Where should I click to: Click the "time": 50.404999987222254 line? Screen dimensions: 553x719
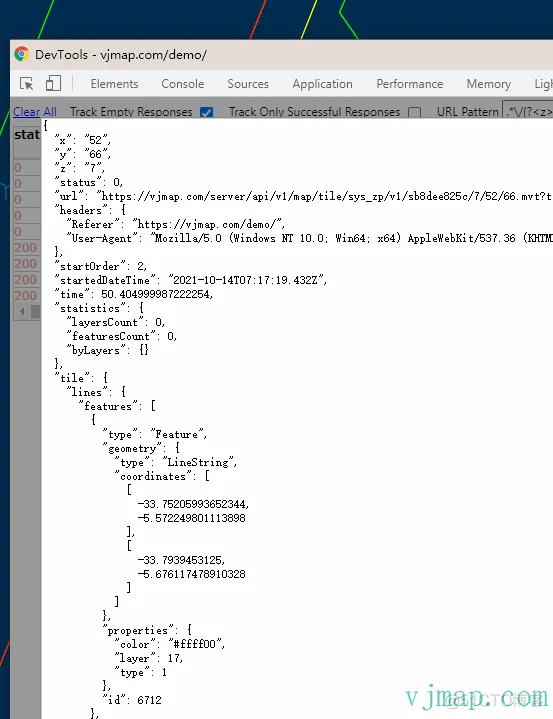pyautogui.click(x=134, y=294)
